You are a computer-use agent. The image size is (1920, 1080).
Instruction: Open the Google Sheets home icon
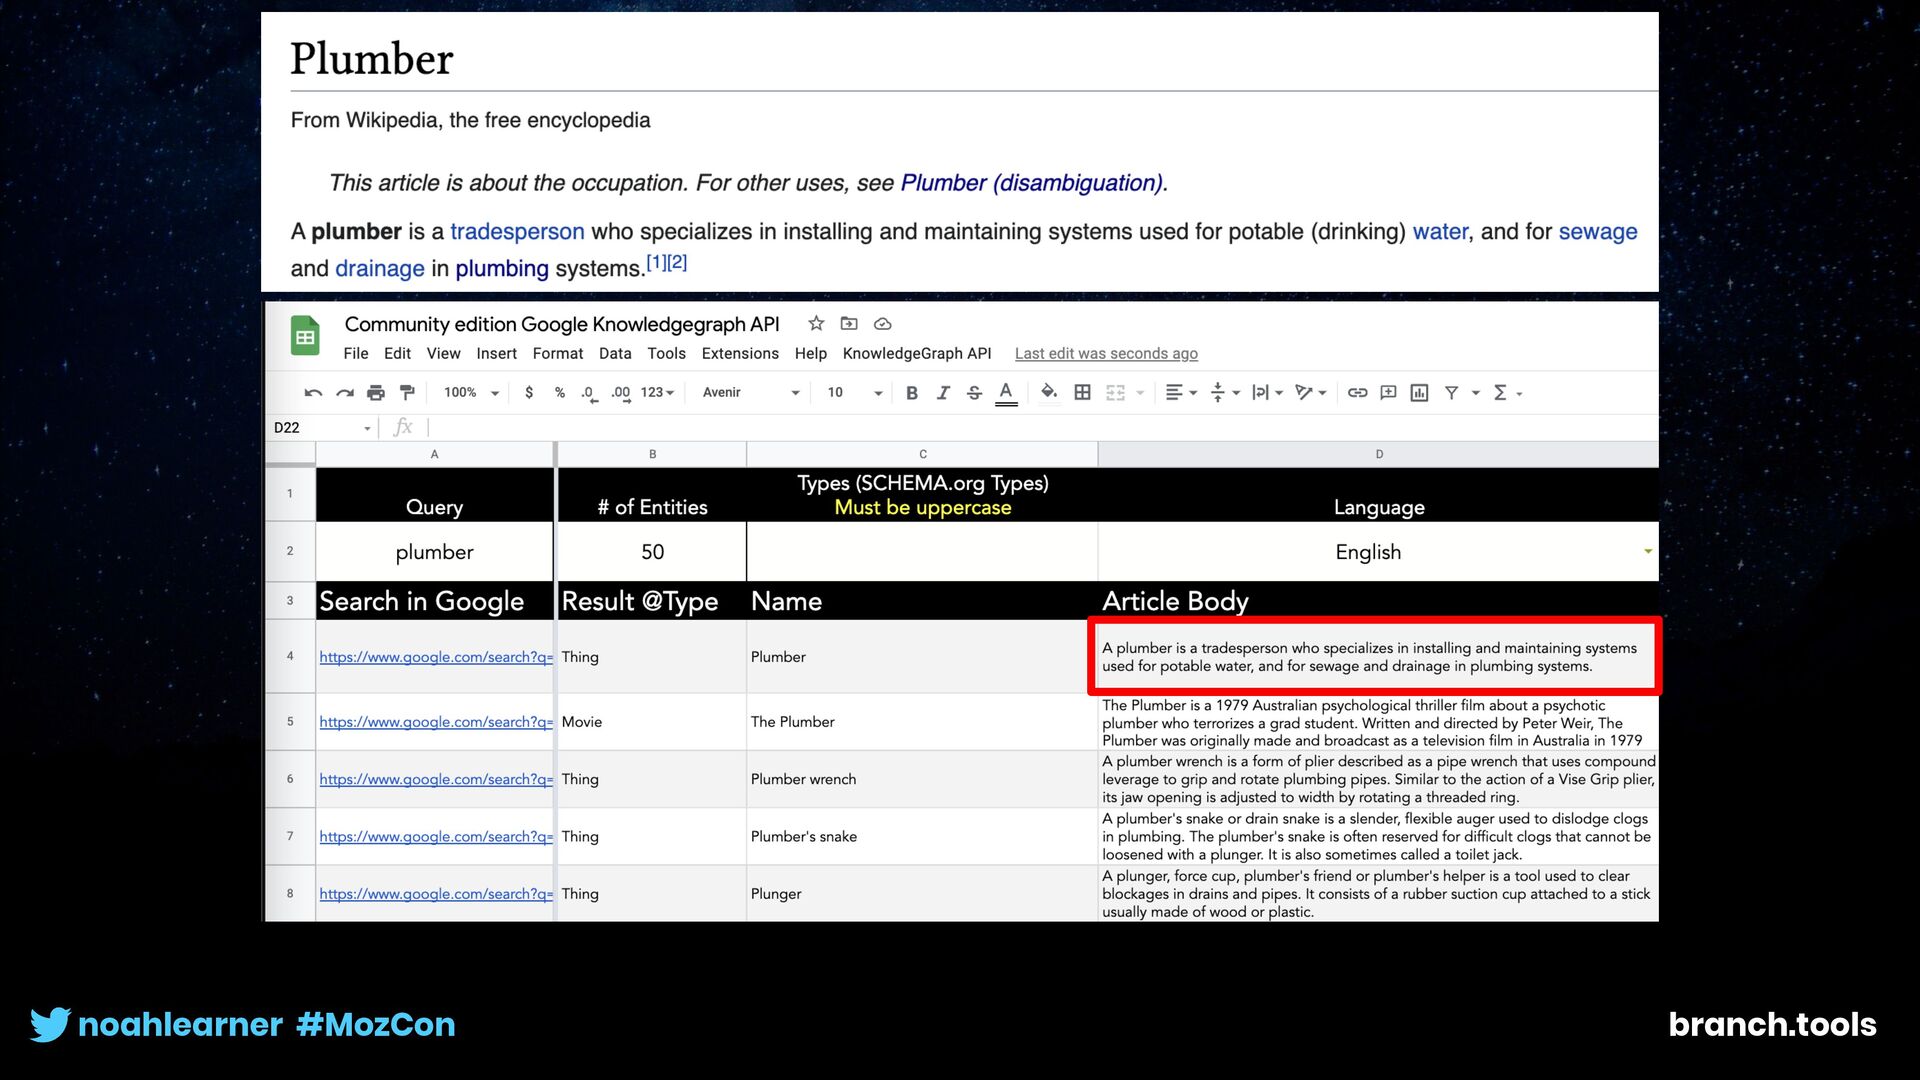305,336
